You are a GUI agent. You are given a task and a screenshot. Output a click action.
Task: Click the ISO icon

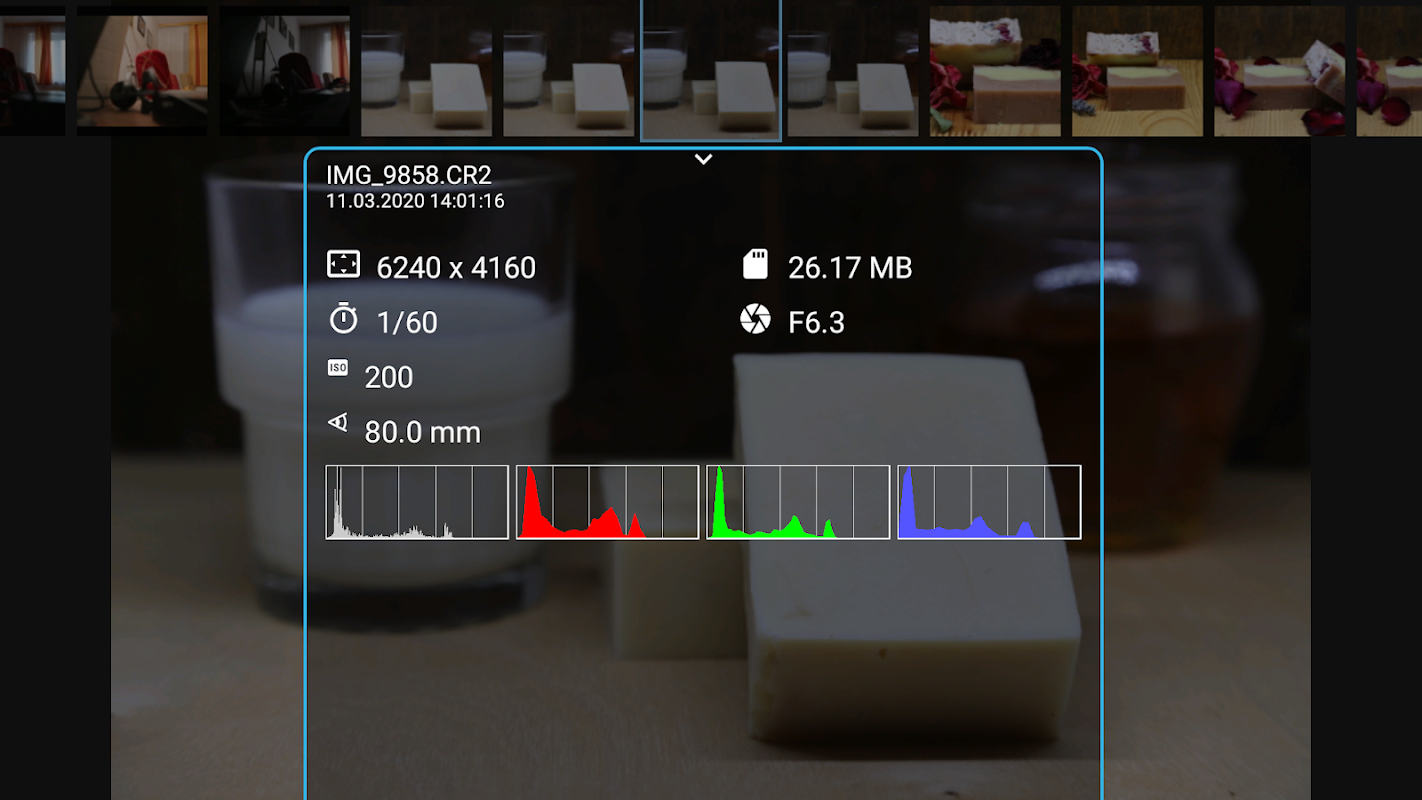coord(338,368)
